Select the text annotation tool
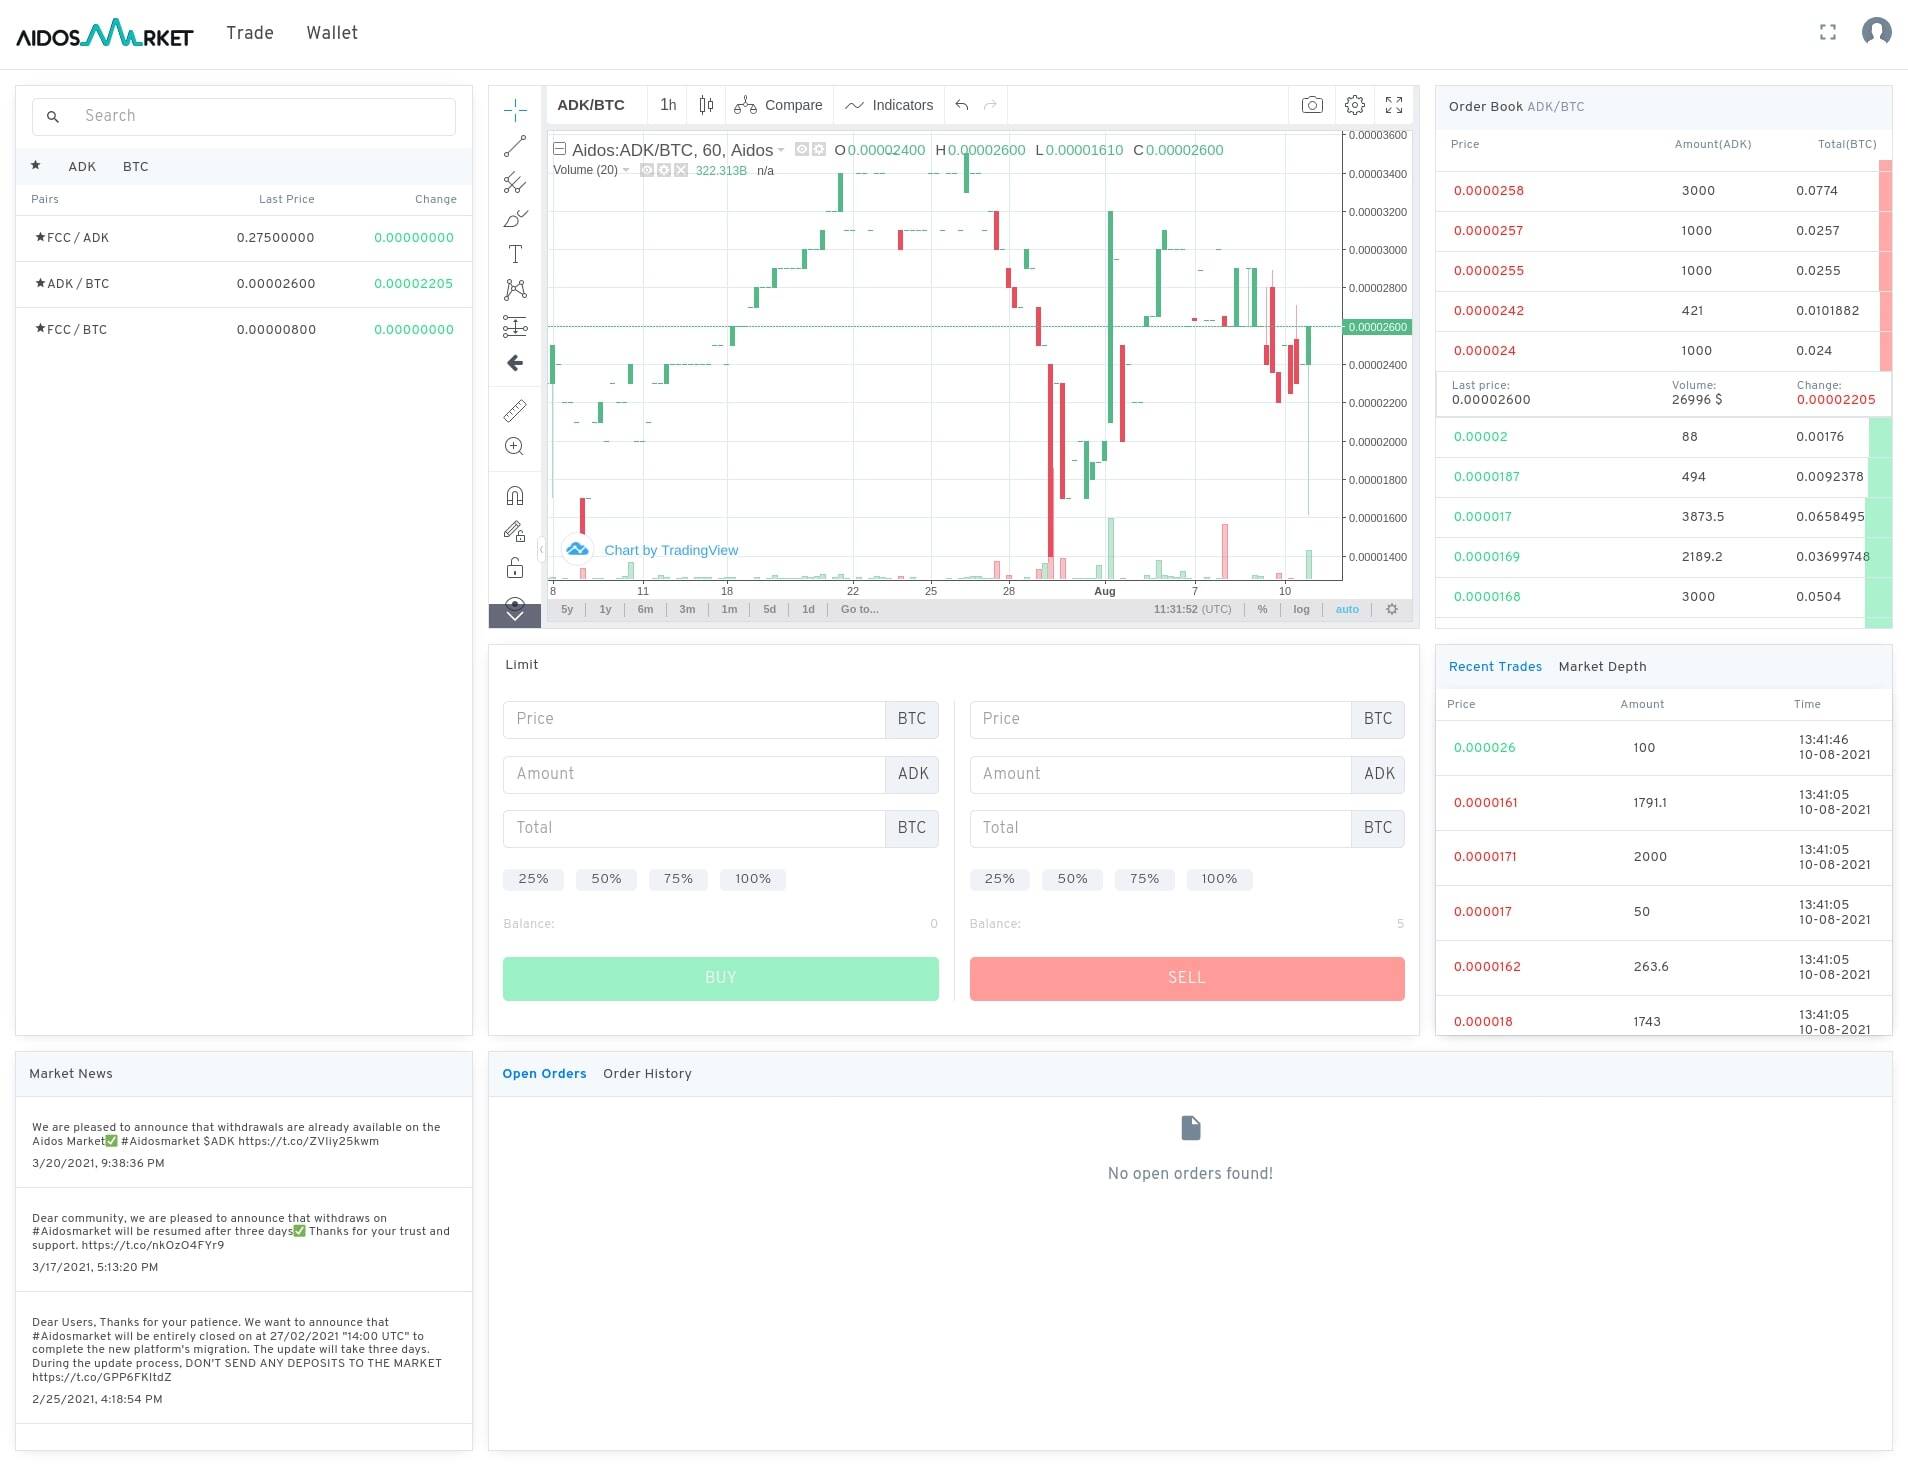 point(515,253)
